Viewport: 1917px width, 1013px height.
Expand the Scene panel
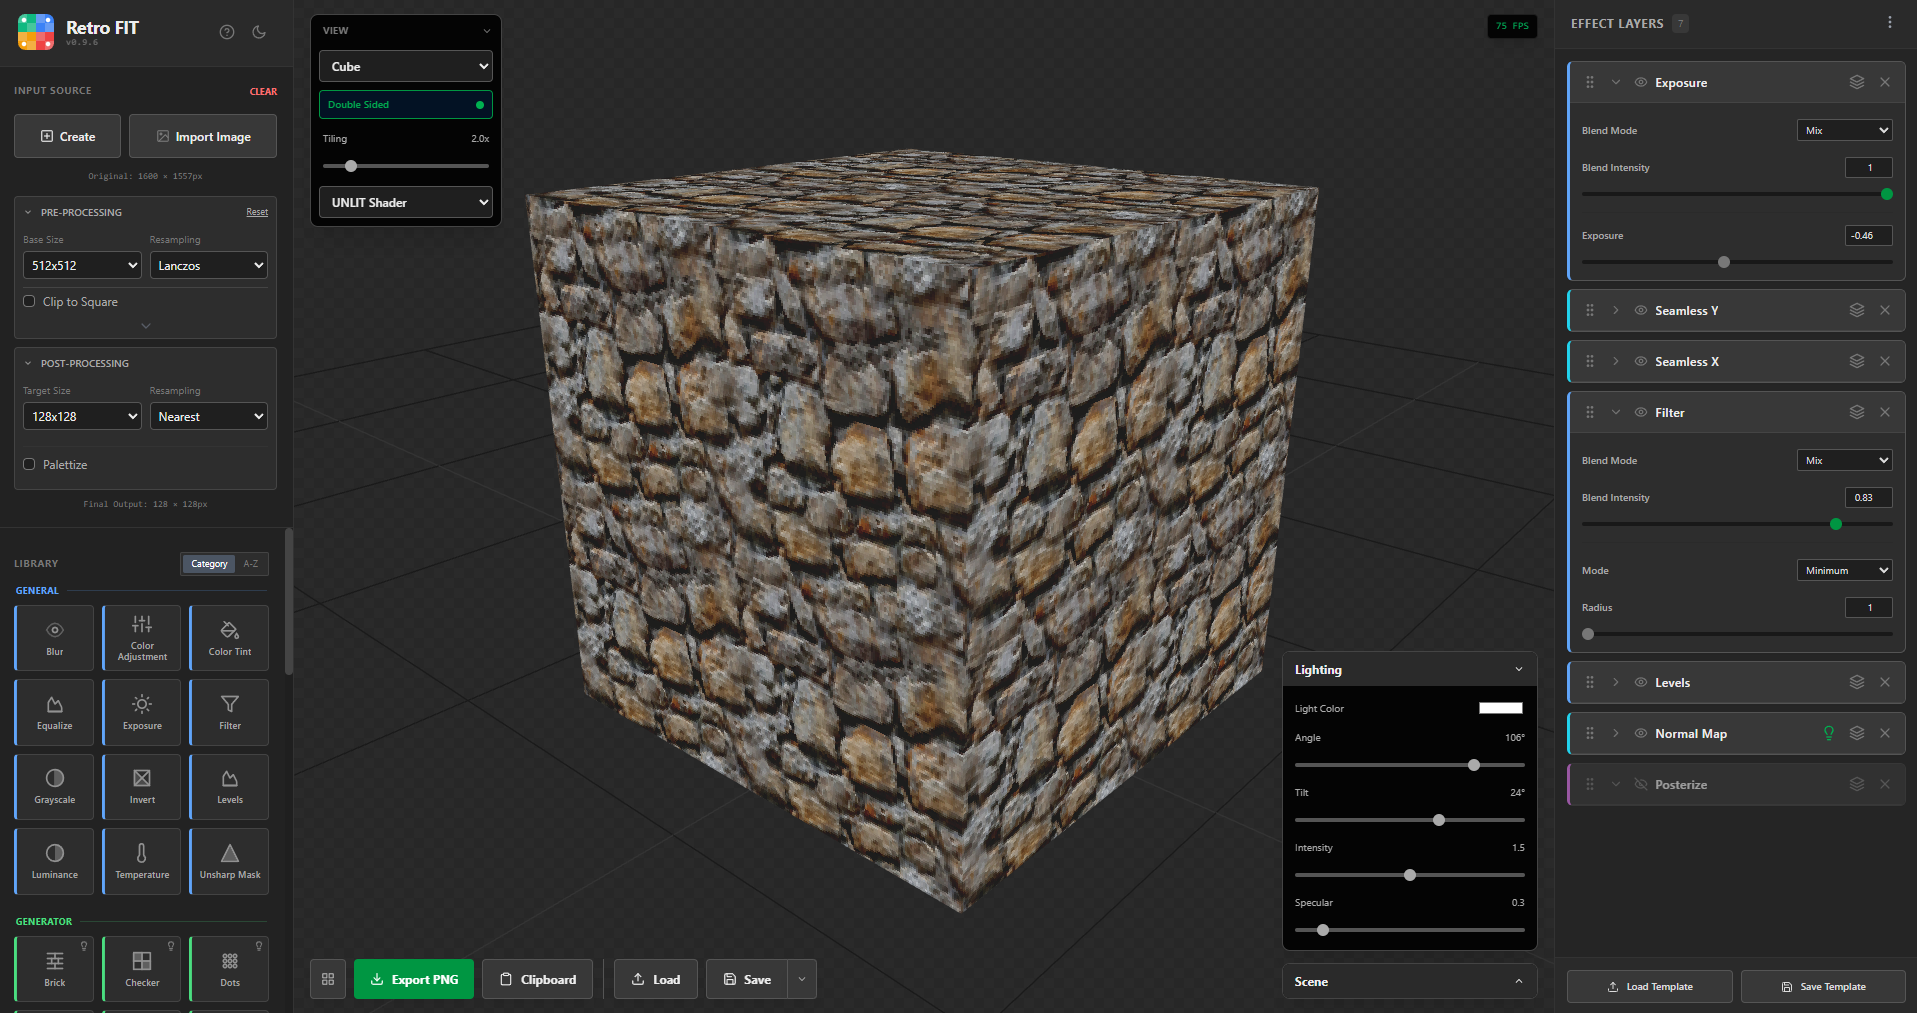click(1410, 982)
